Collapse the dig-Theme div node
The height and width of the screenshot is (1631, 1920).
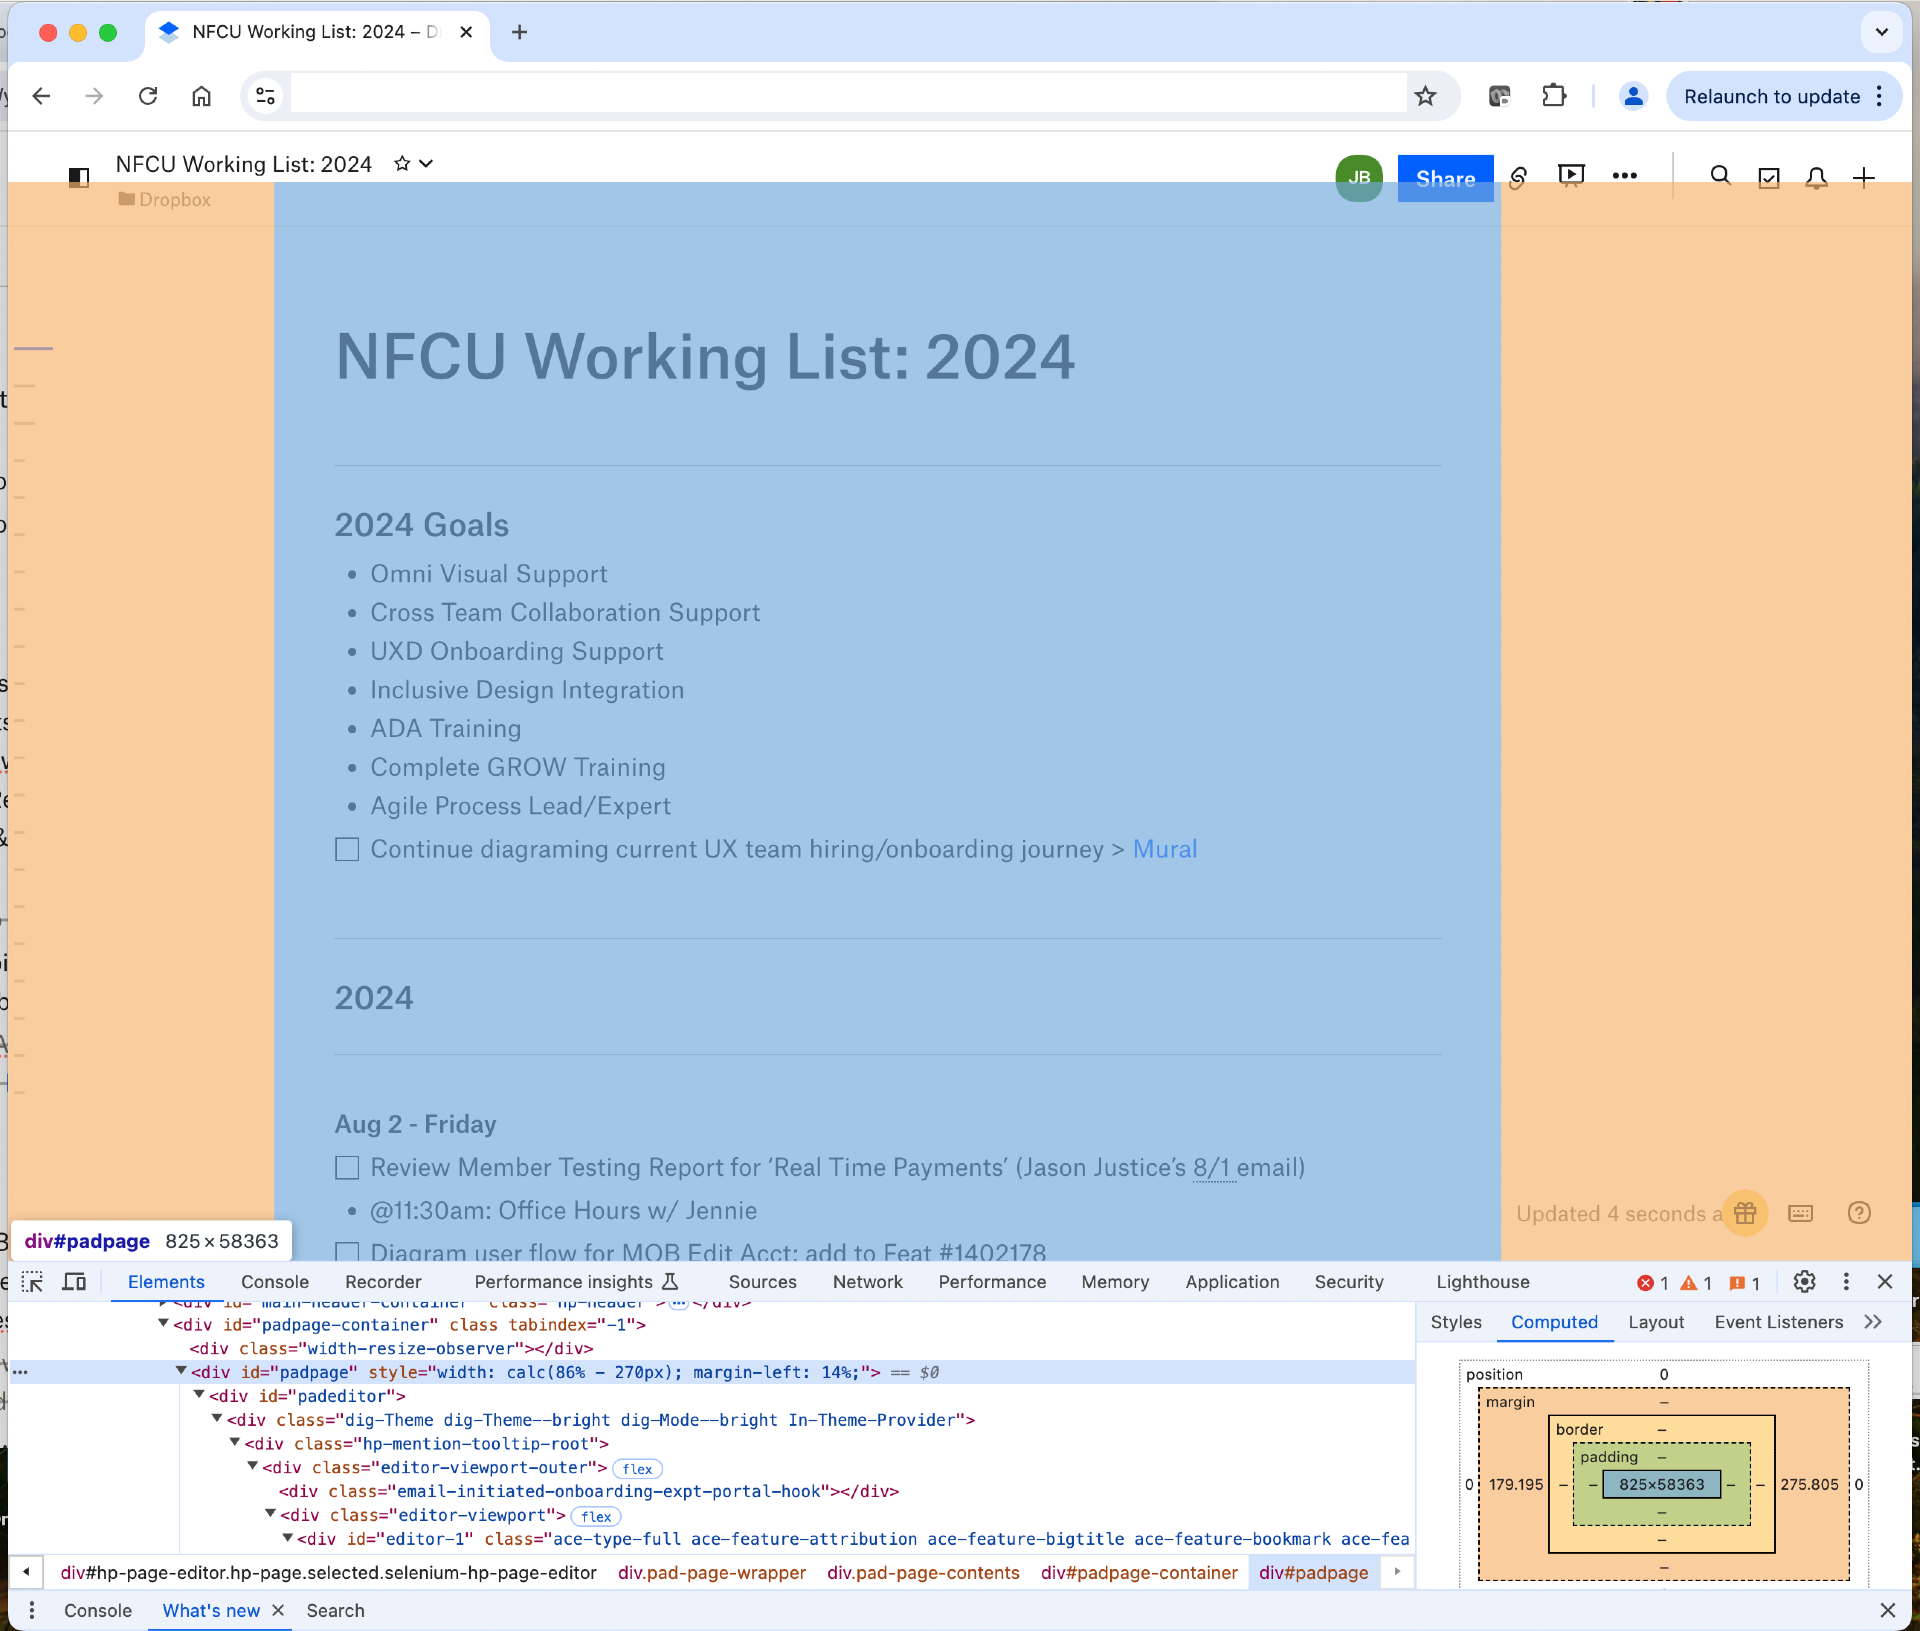tap(217, 1419)
